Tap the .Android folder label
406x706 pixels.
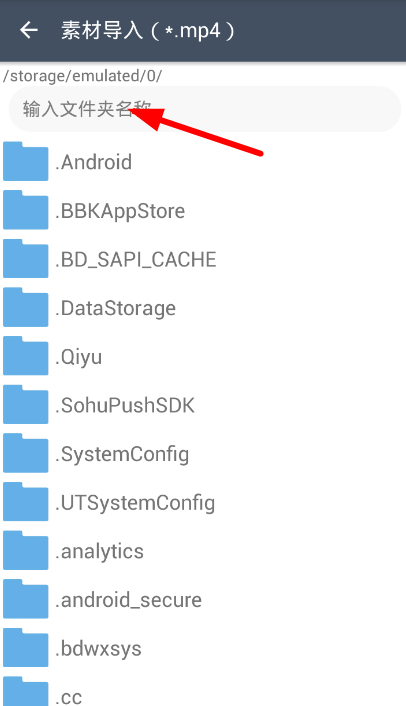tap(94, 162)
